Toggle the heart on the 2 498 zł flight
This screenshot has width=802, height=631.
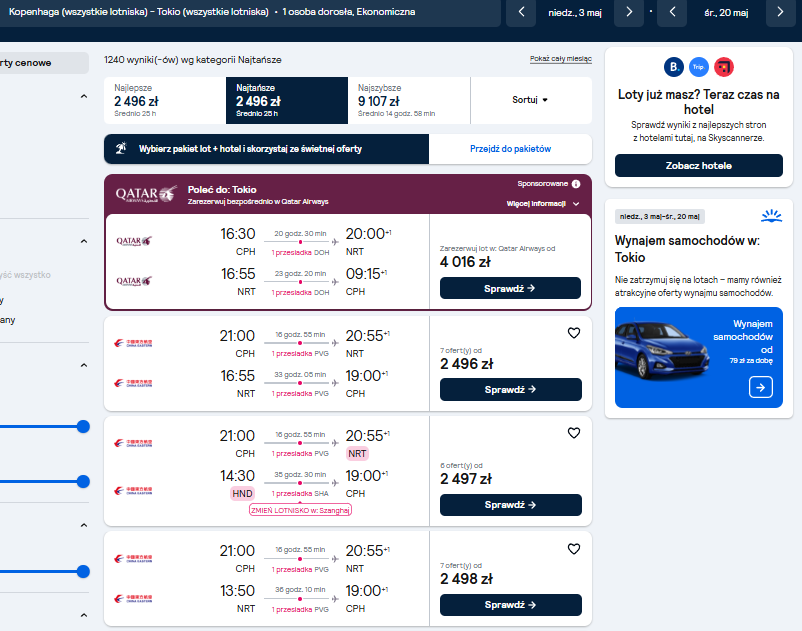[574, 549]
